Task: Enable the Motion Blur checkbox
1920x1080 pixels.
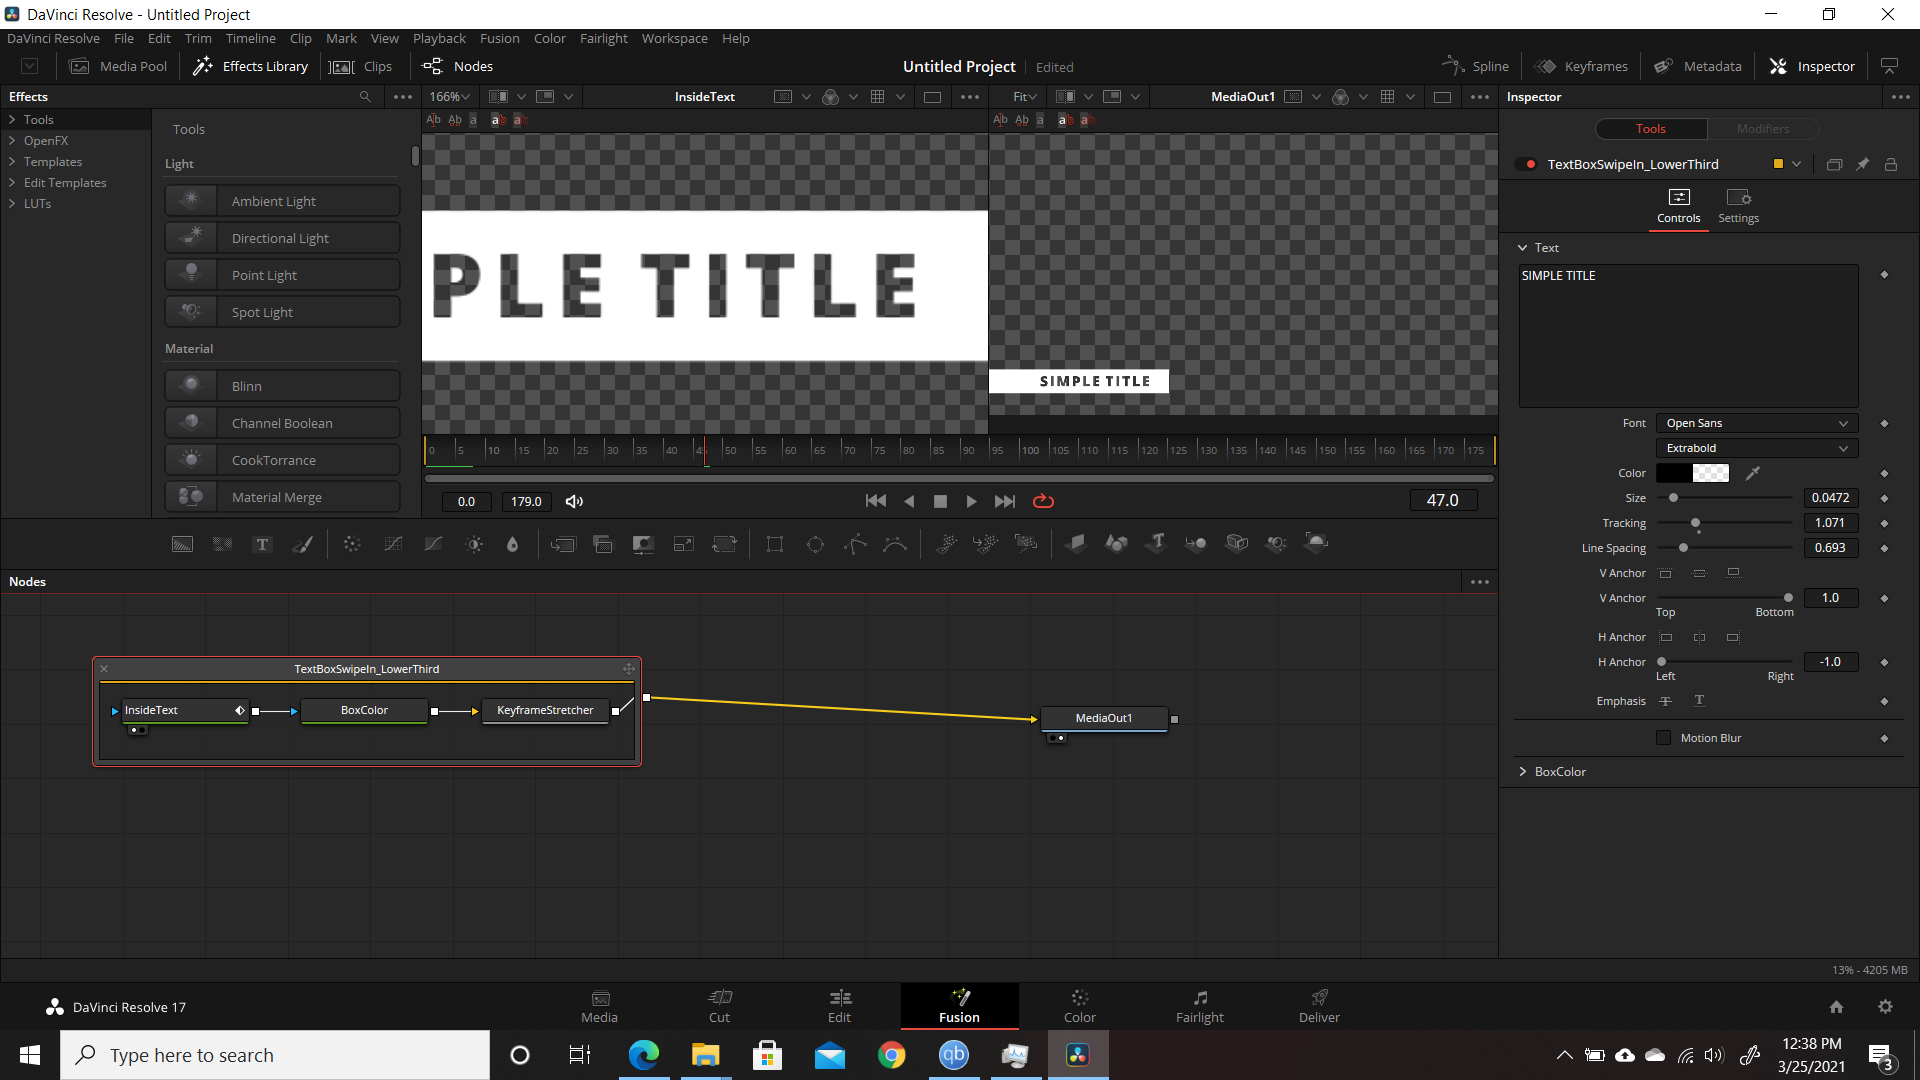Action: pyautogui.click(x=1663, y=738)
